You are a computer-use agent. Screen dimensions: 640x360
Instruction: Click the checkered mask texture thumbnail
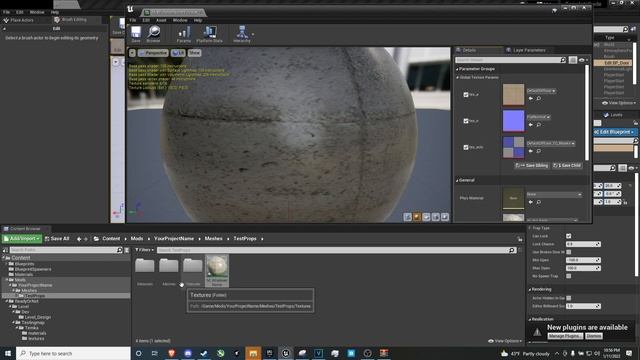[513, 147]
